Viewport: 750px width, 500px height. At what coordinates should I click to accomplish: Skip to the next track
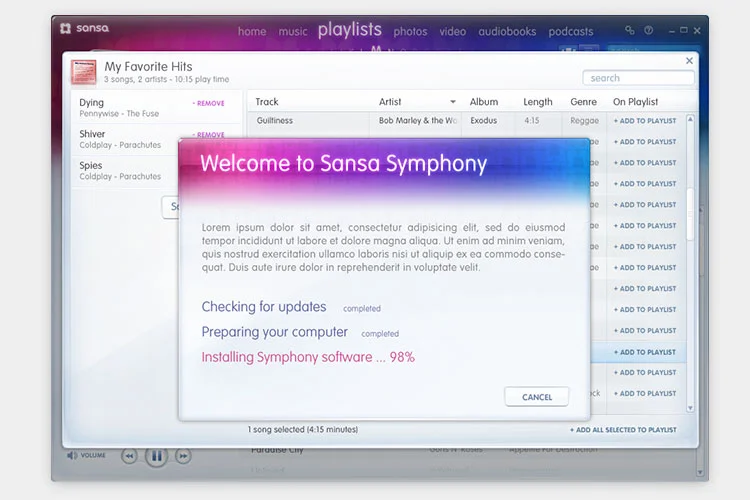coord(183,456)
